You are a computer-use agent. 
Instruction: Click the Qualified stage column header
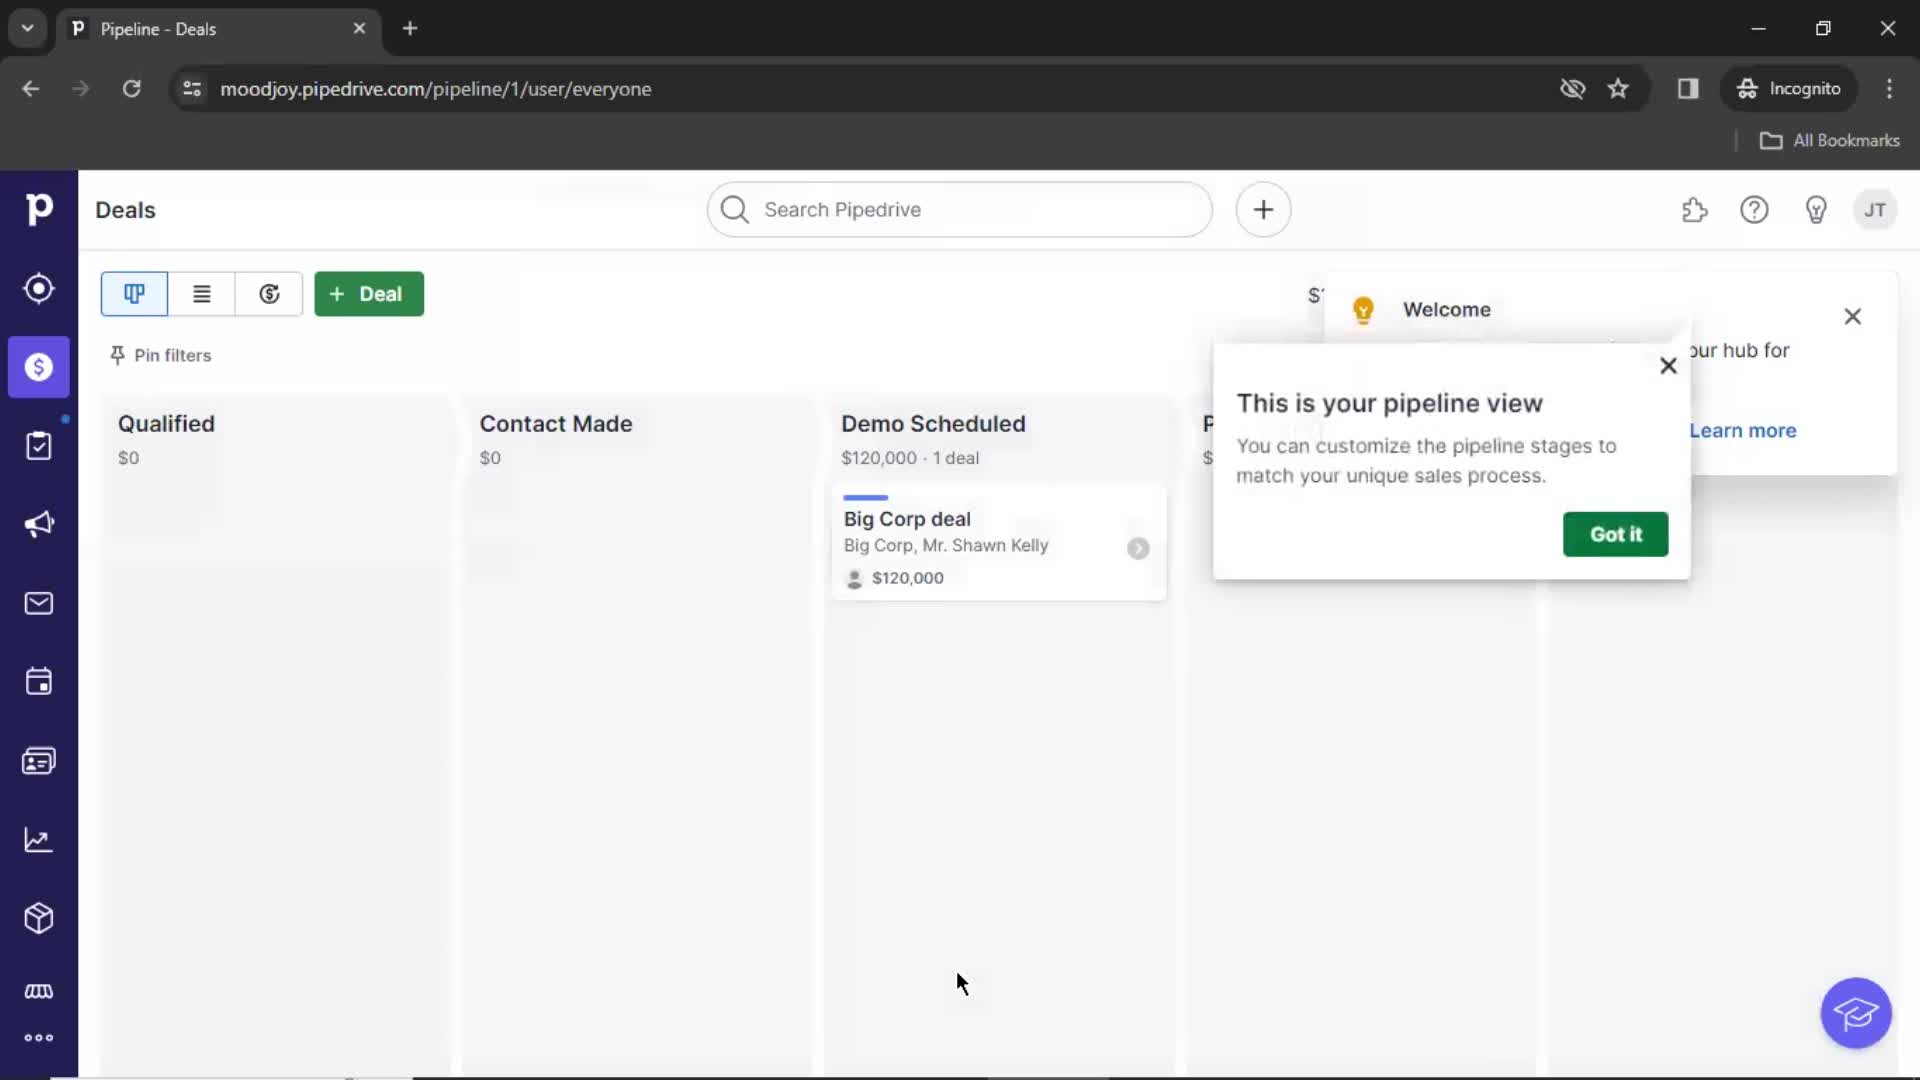pos(165,423)
